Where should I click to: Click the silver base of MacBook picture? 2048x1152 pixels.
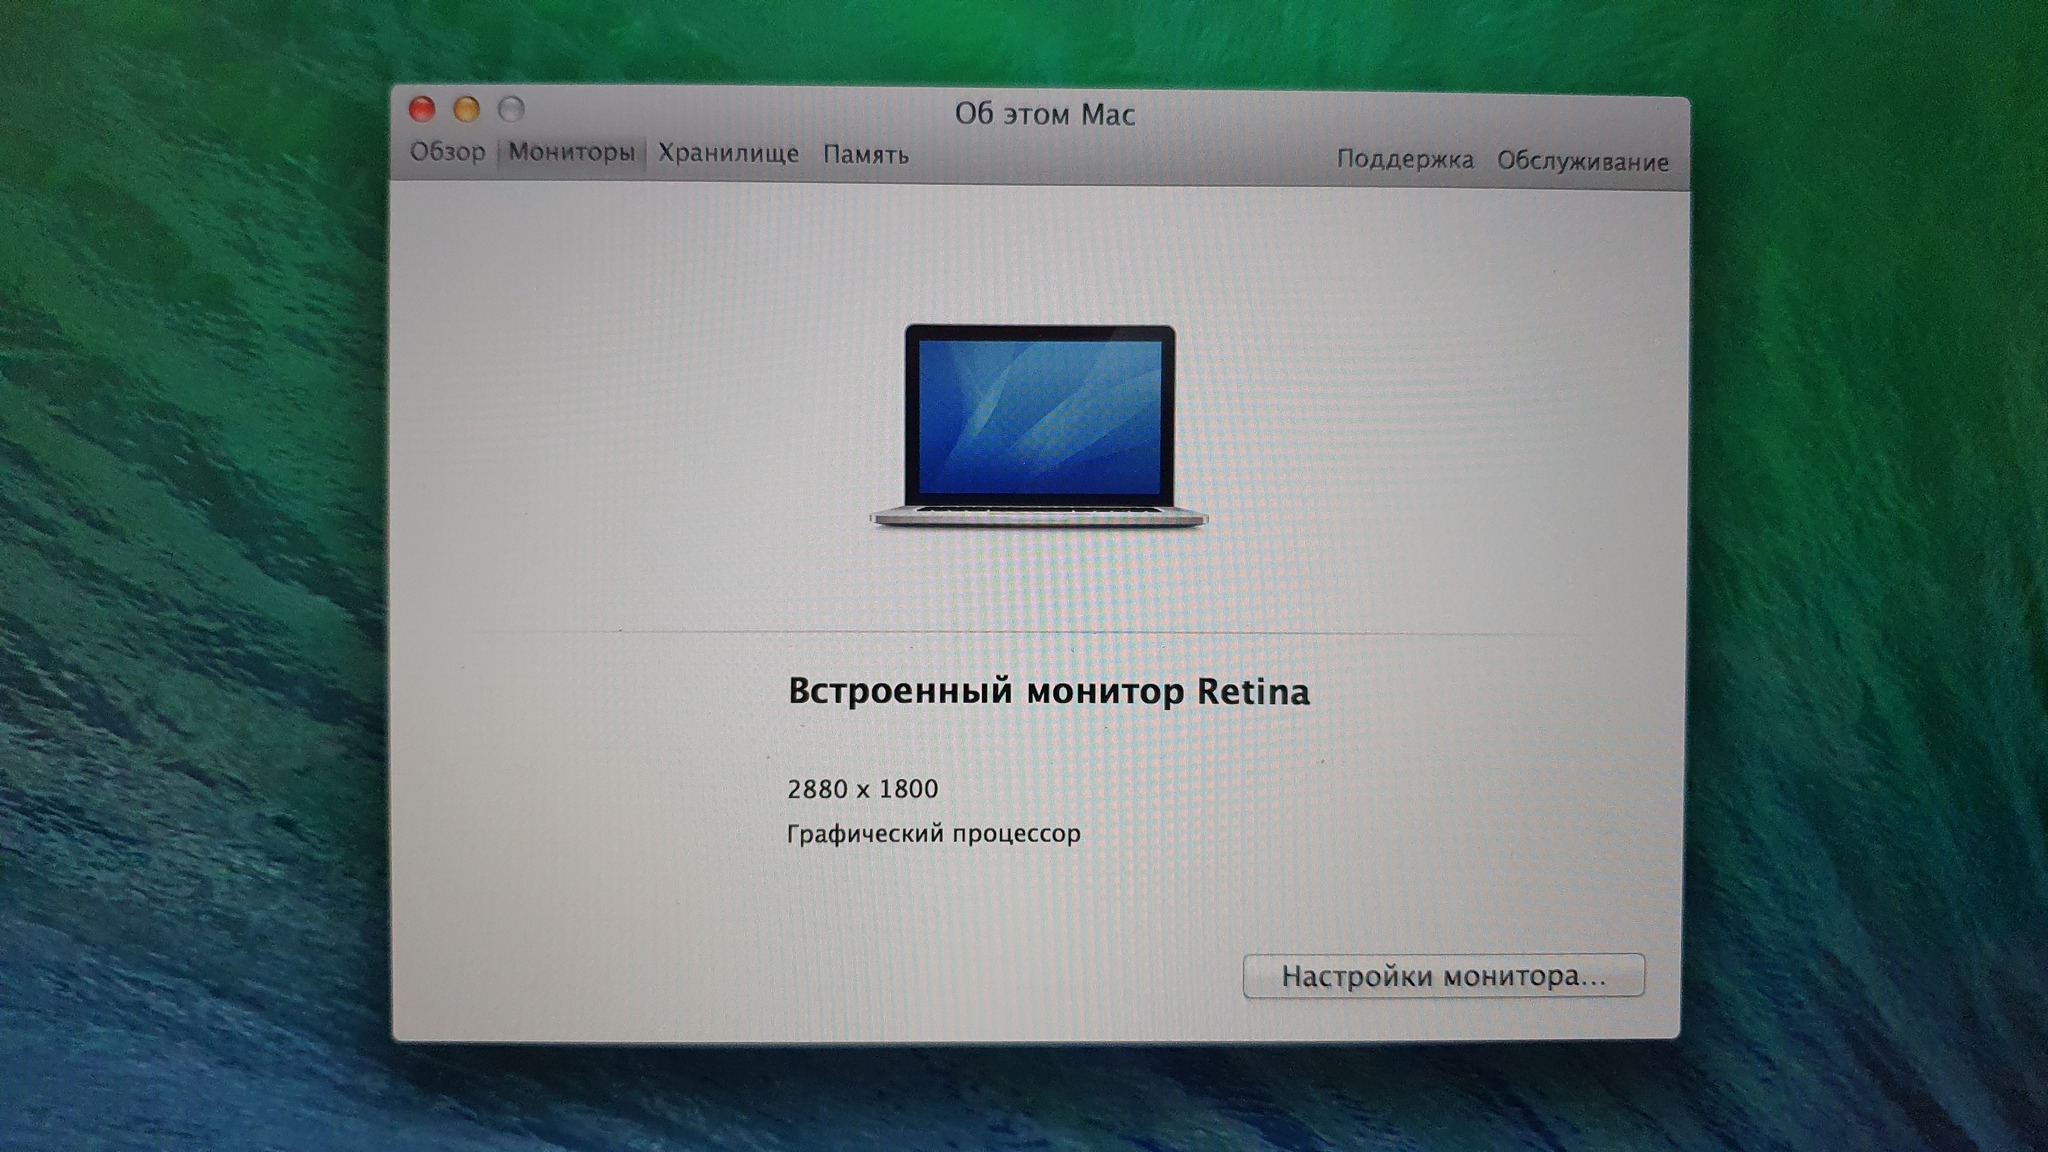(1040, 518)
